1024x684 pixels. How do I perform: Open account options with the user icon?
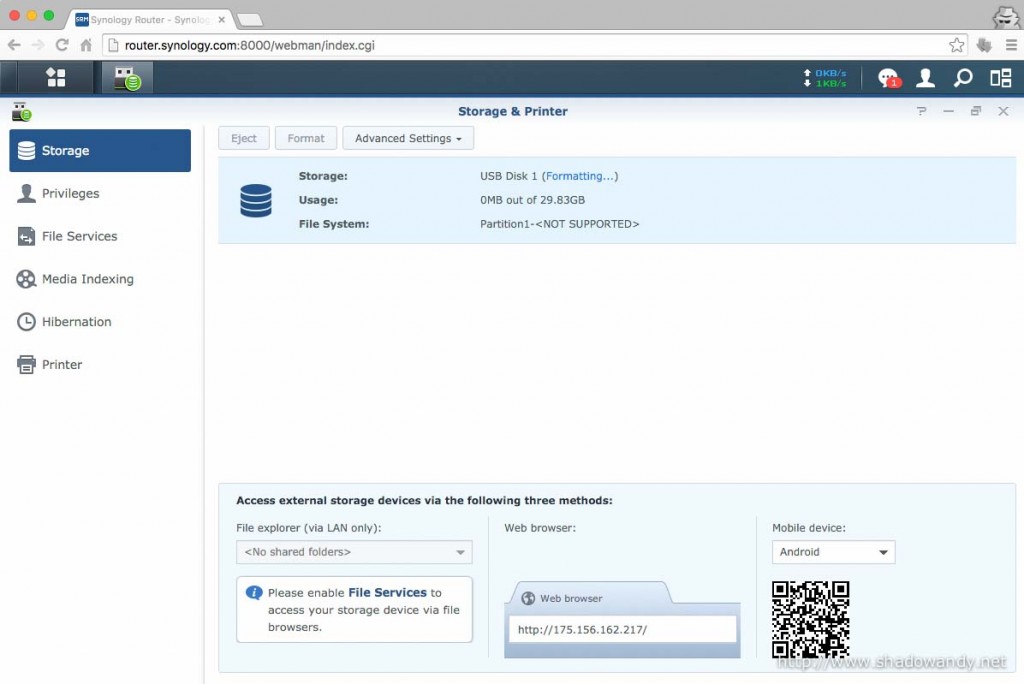(925, 77)
